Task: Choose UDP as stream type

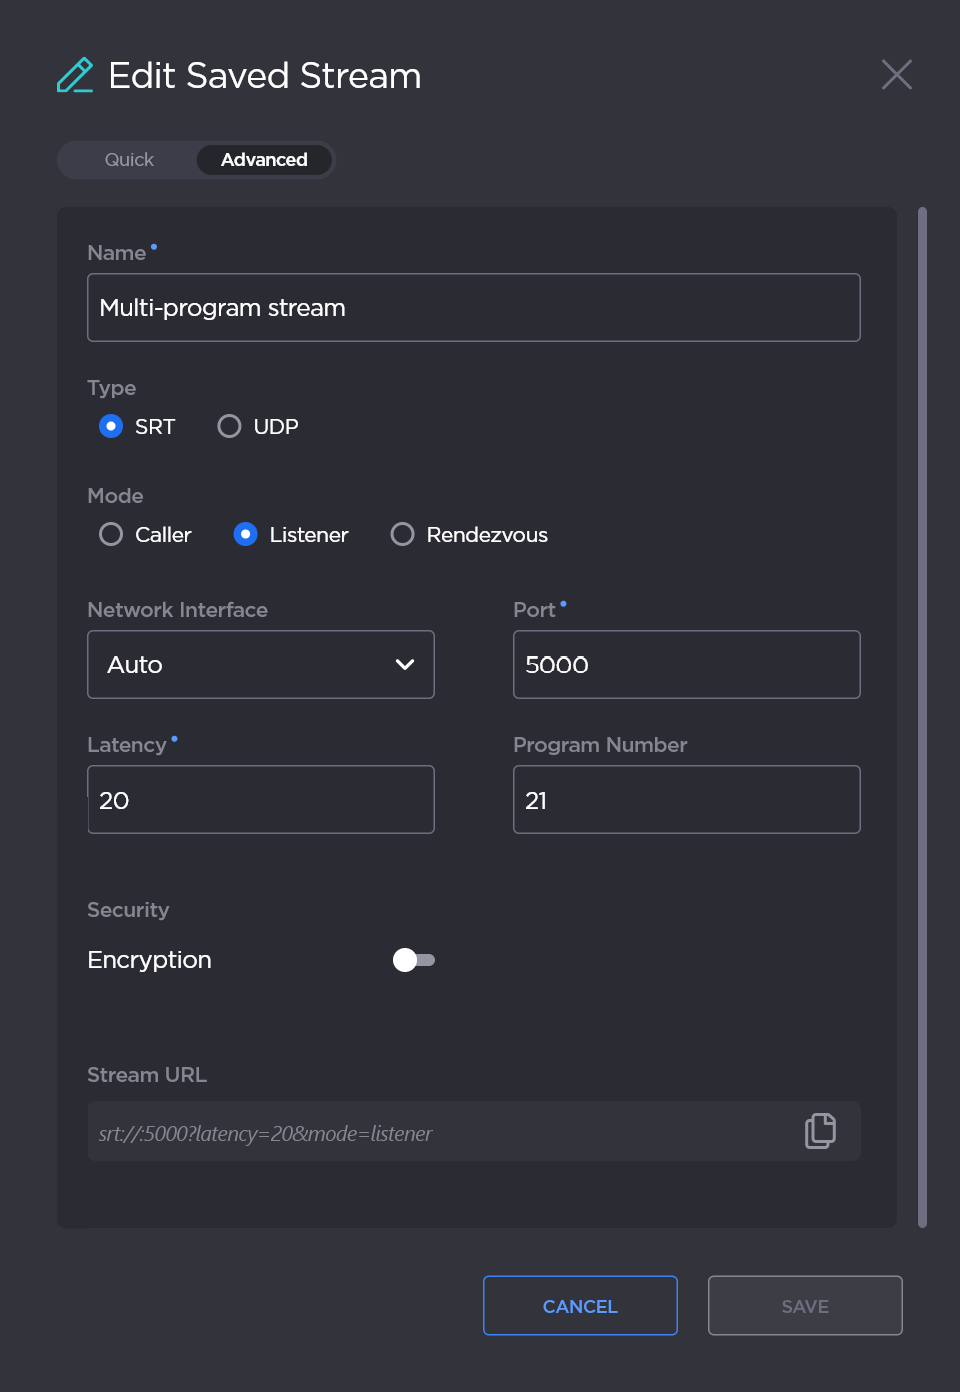Action: click(x=229, y=427)
